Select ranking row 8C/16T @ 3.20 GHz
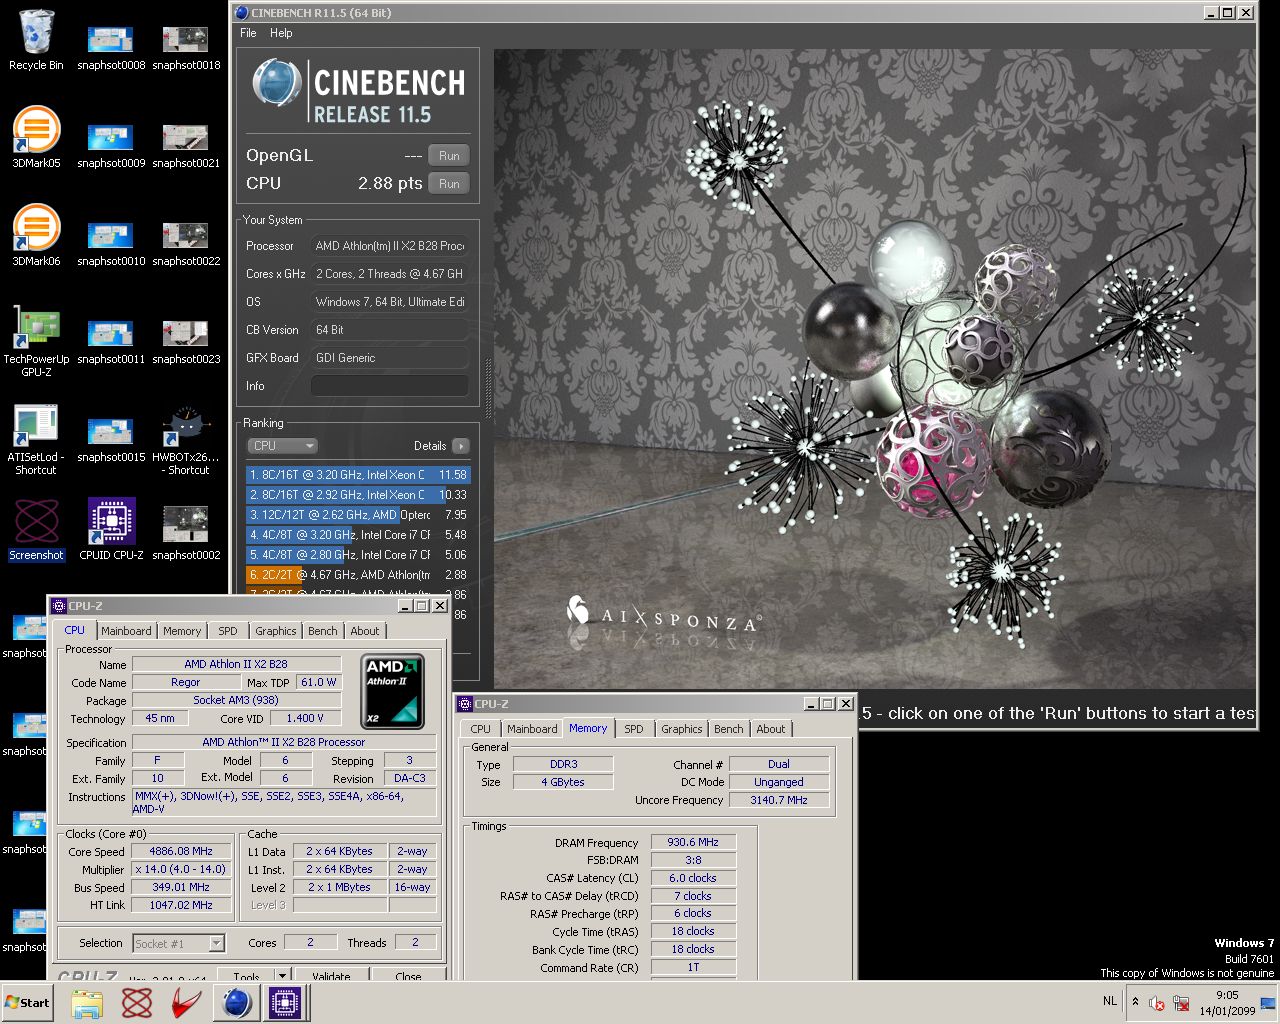This screenshot has width=1280, height=1024. pyautogui.click(x=358, y=475)
